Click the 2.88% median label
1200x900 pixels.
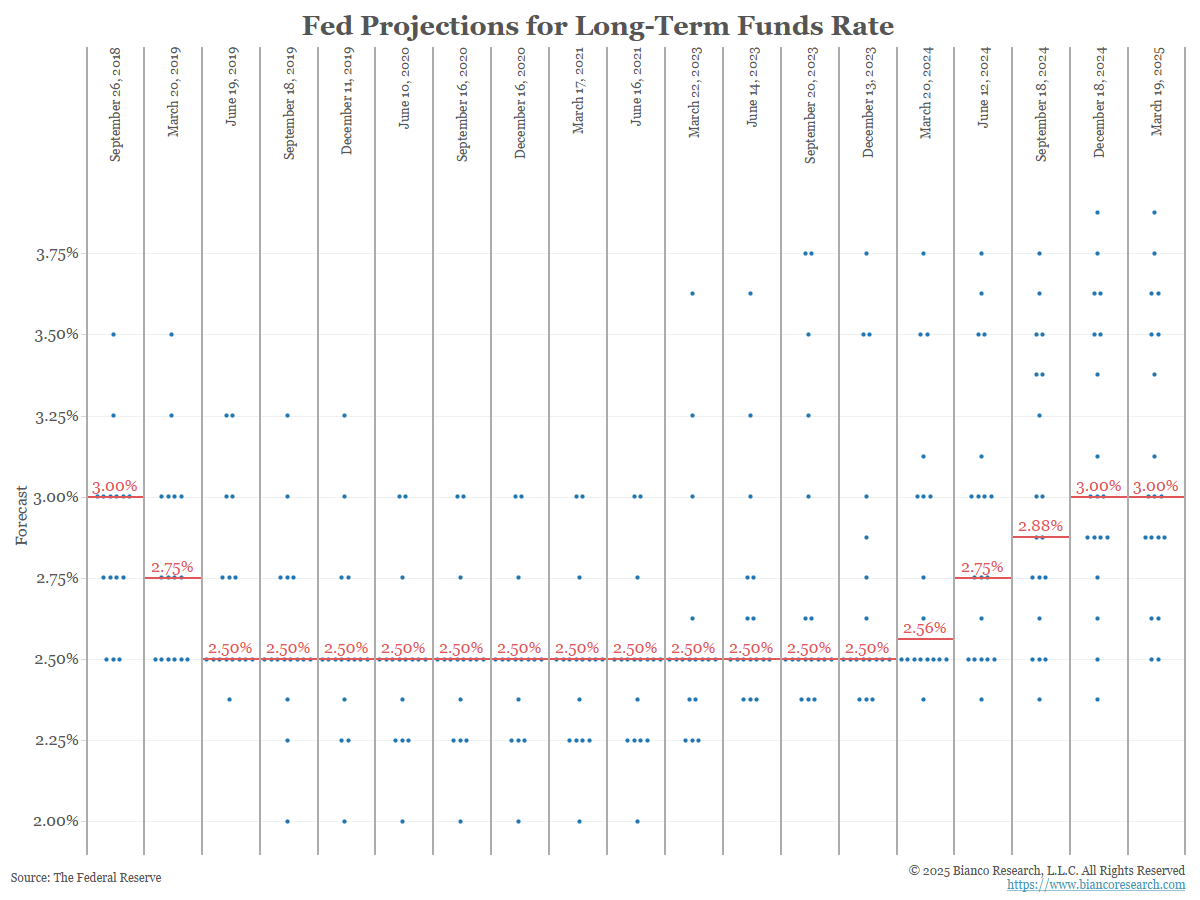click(x=1041, y=526)
